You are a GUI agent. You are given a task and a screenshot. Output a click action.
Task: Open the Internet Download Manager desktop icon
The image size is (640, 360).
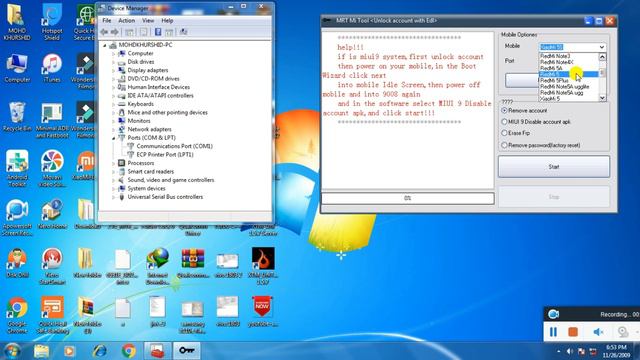click(158, 266)
